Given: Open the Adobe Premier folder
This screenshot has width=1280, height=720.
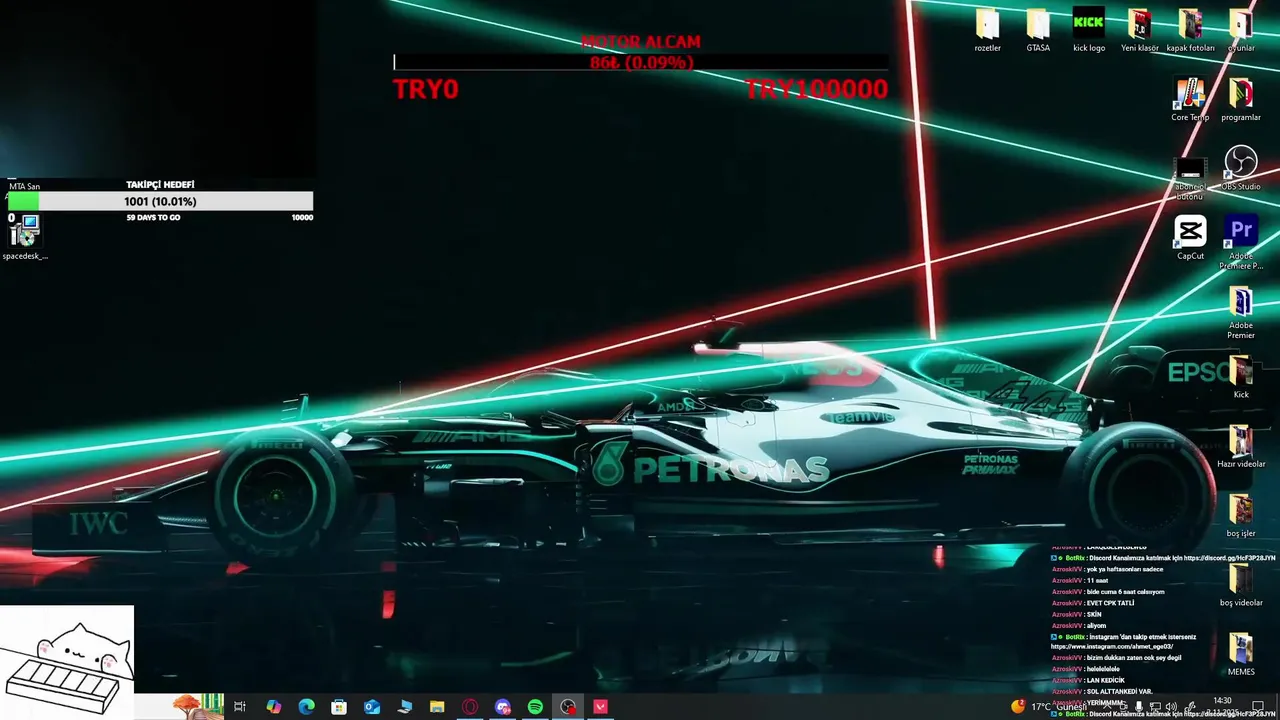Looking at the screenshot, I should [1241, 312].
